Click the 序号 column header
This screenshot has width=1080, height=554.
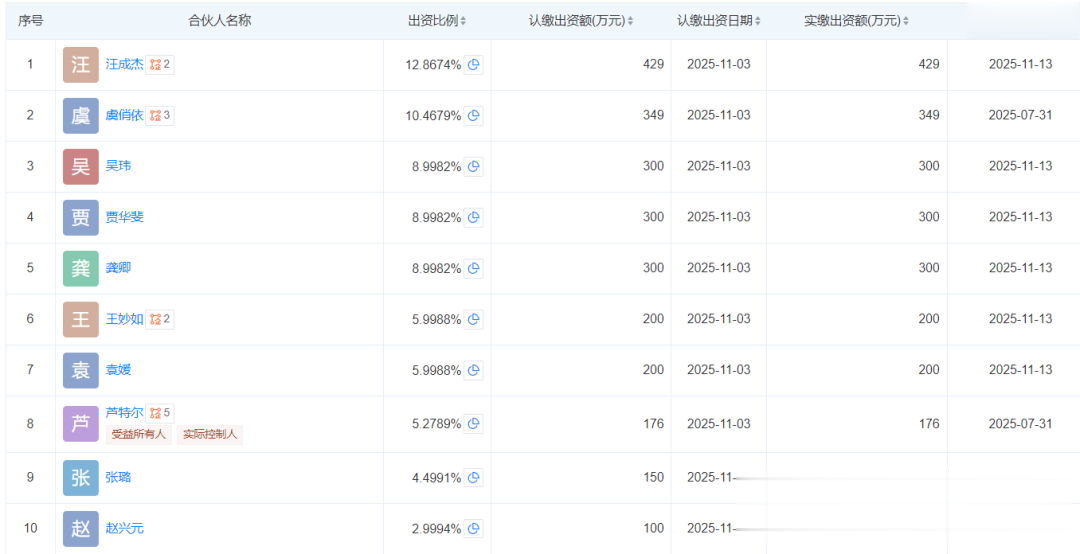(x=30, y=21)
